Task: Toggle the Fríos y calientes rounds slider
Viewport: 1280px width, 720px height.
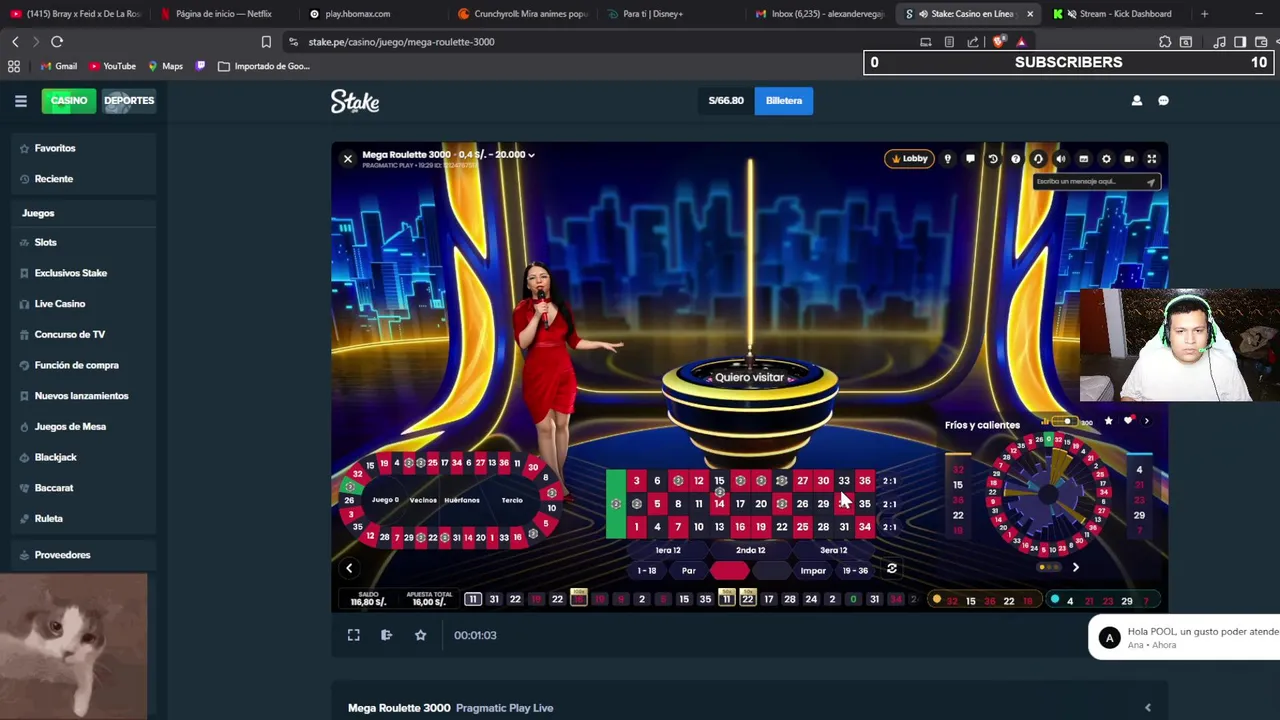Action: point(1064,422)
